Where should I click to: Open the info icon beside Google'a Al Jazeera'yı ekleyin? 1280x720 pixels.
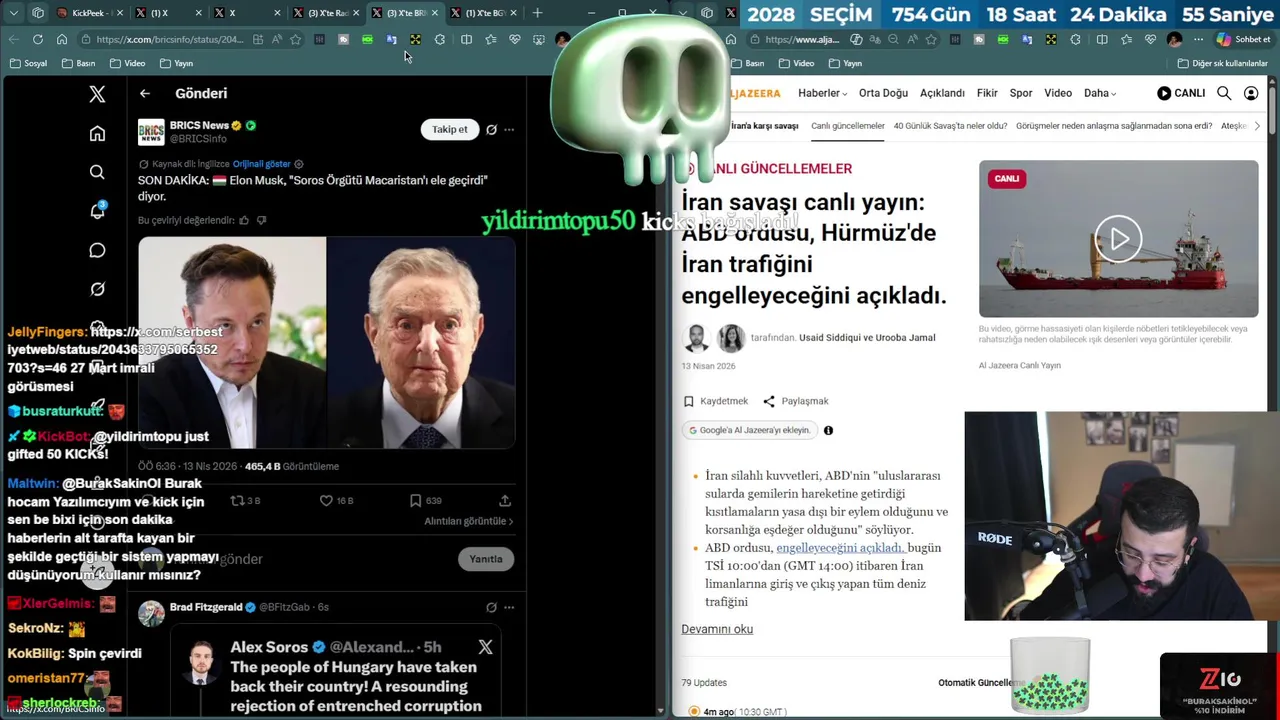pyautogui.click(x=828, y=430)
